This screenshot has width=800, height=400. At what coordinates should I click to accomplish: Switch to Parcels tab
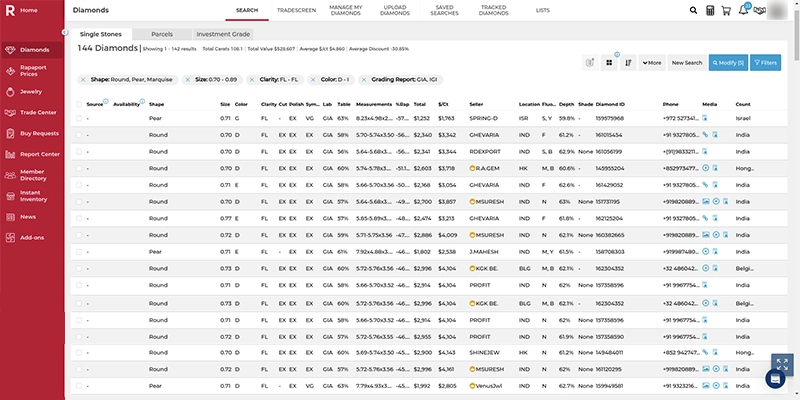[x=162, y=34]
